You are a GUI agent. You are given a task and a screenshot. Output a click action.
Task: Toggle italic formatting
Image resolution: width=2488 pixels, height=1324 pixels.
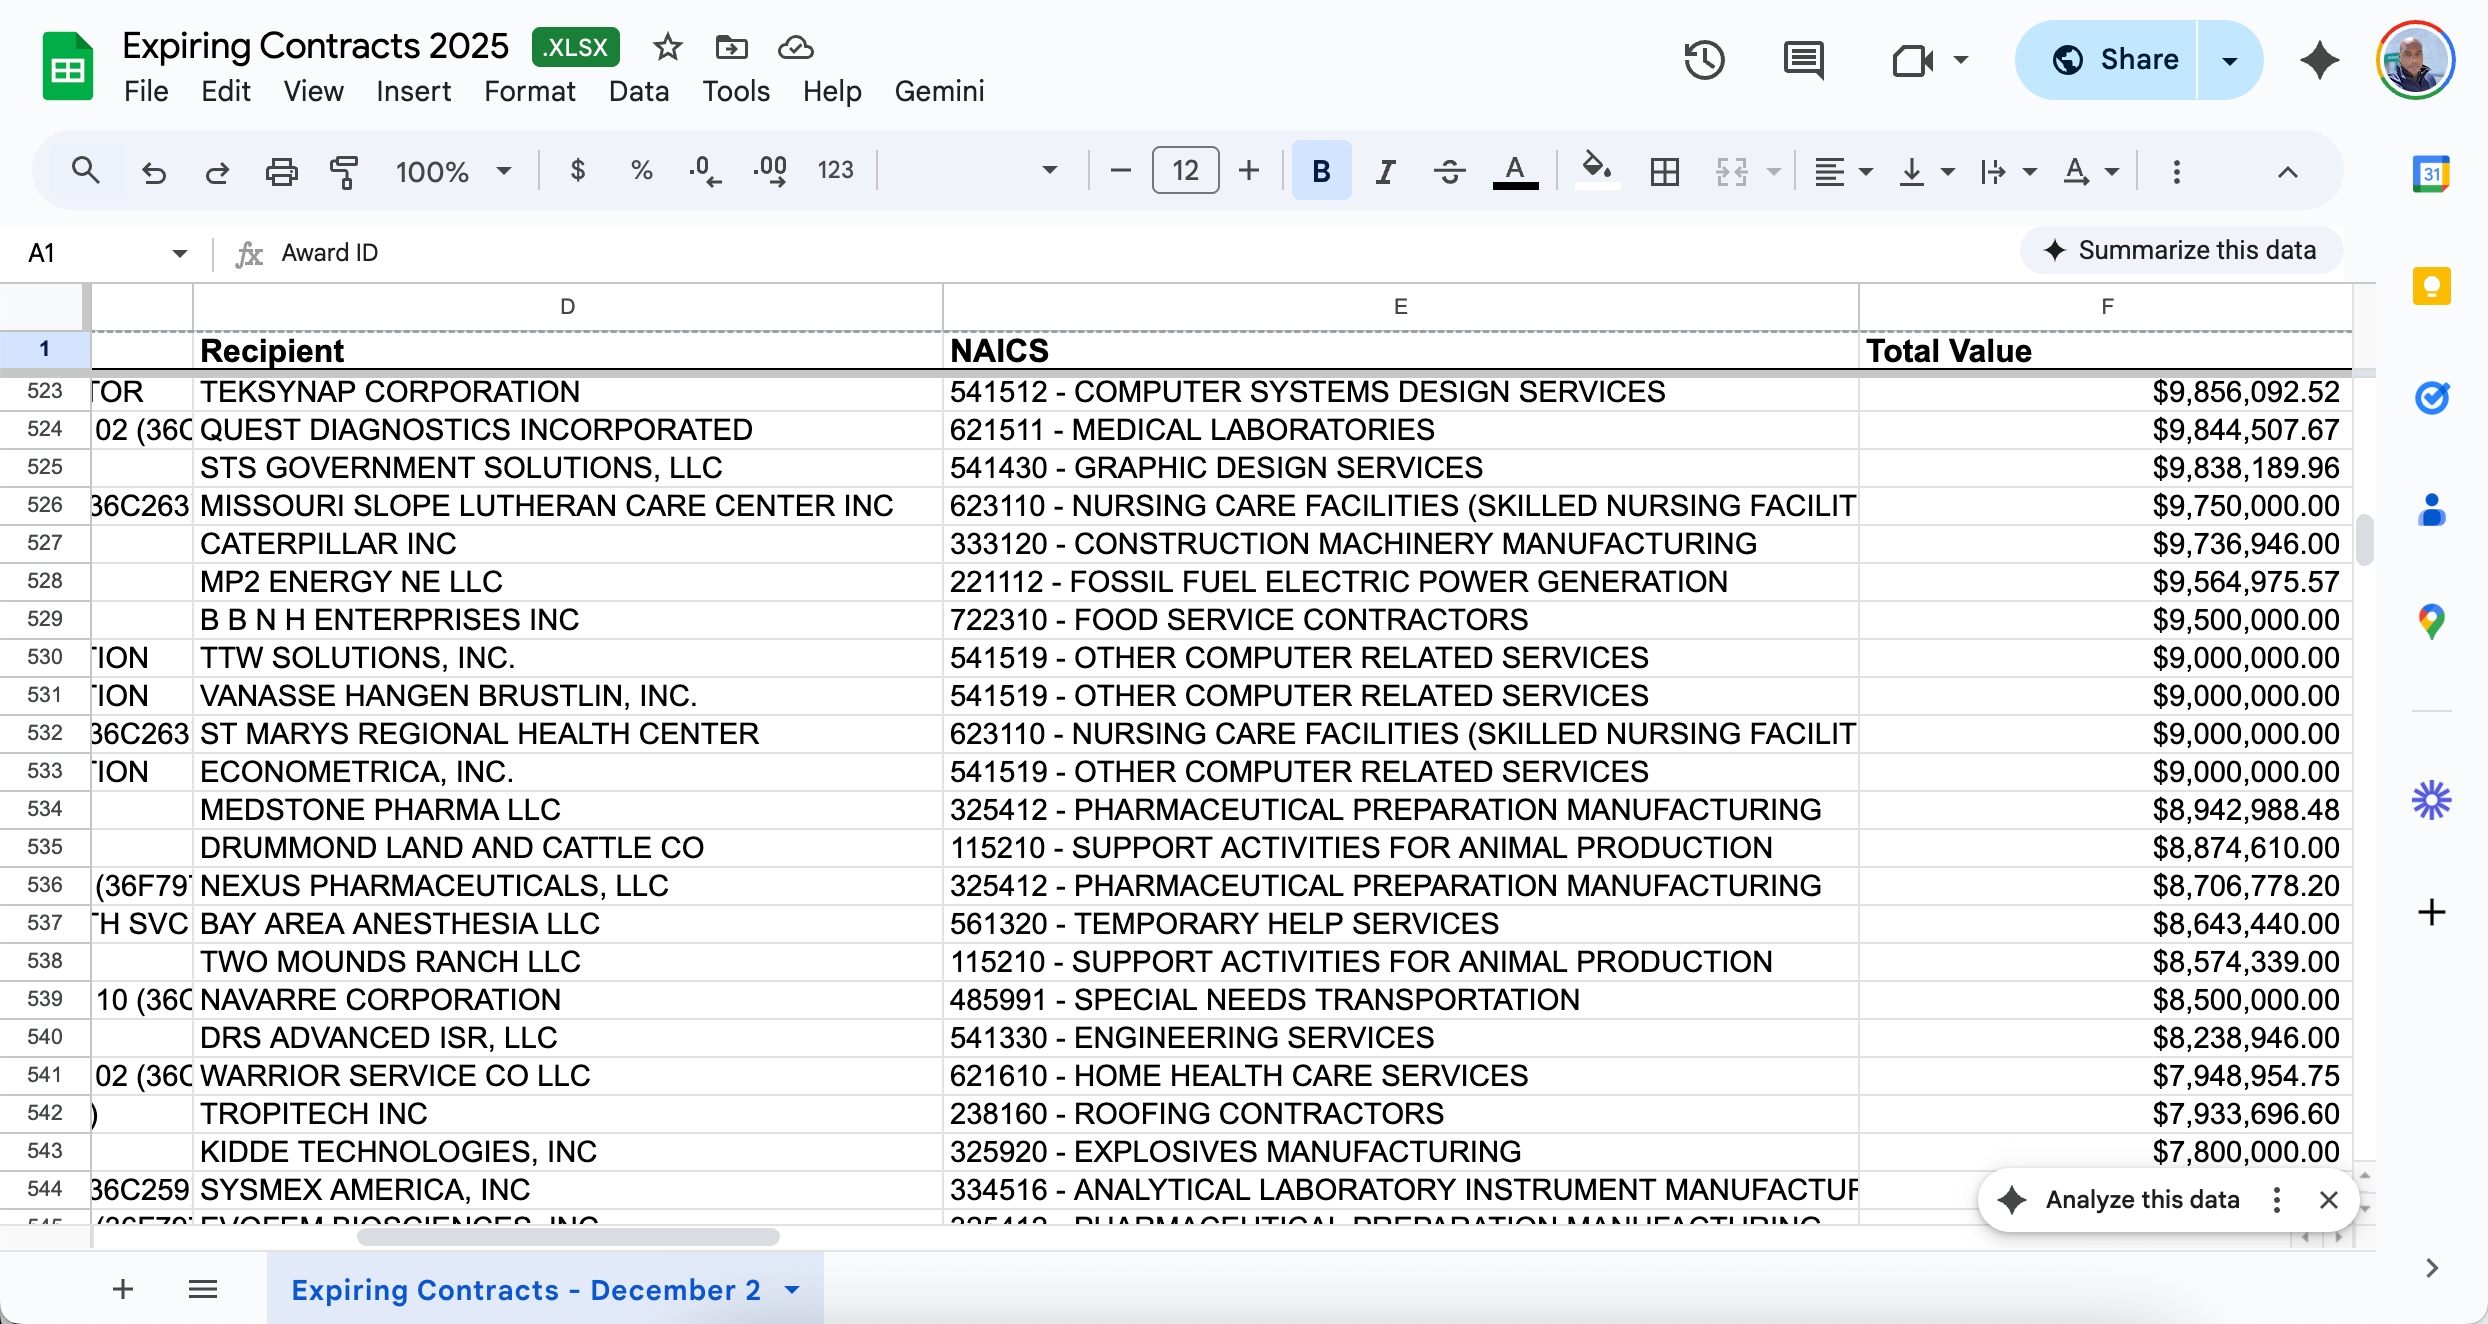(1385, 172)
